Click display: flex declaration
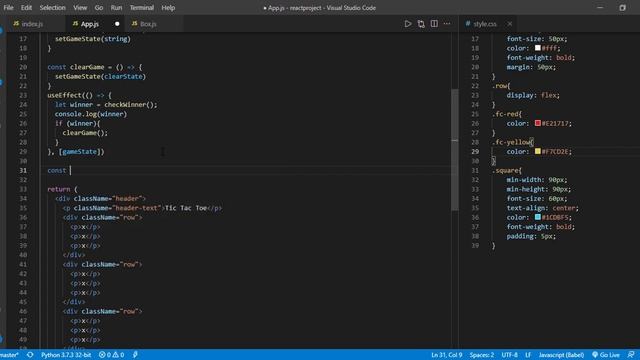 tap(533, 95)
